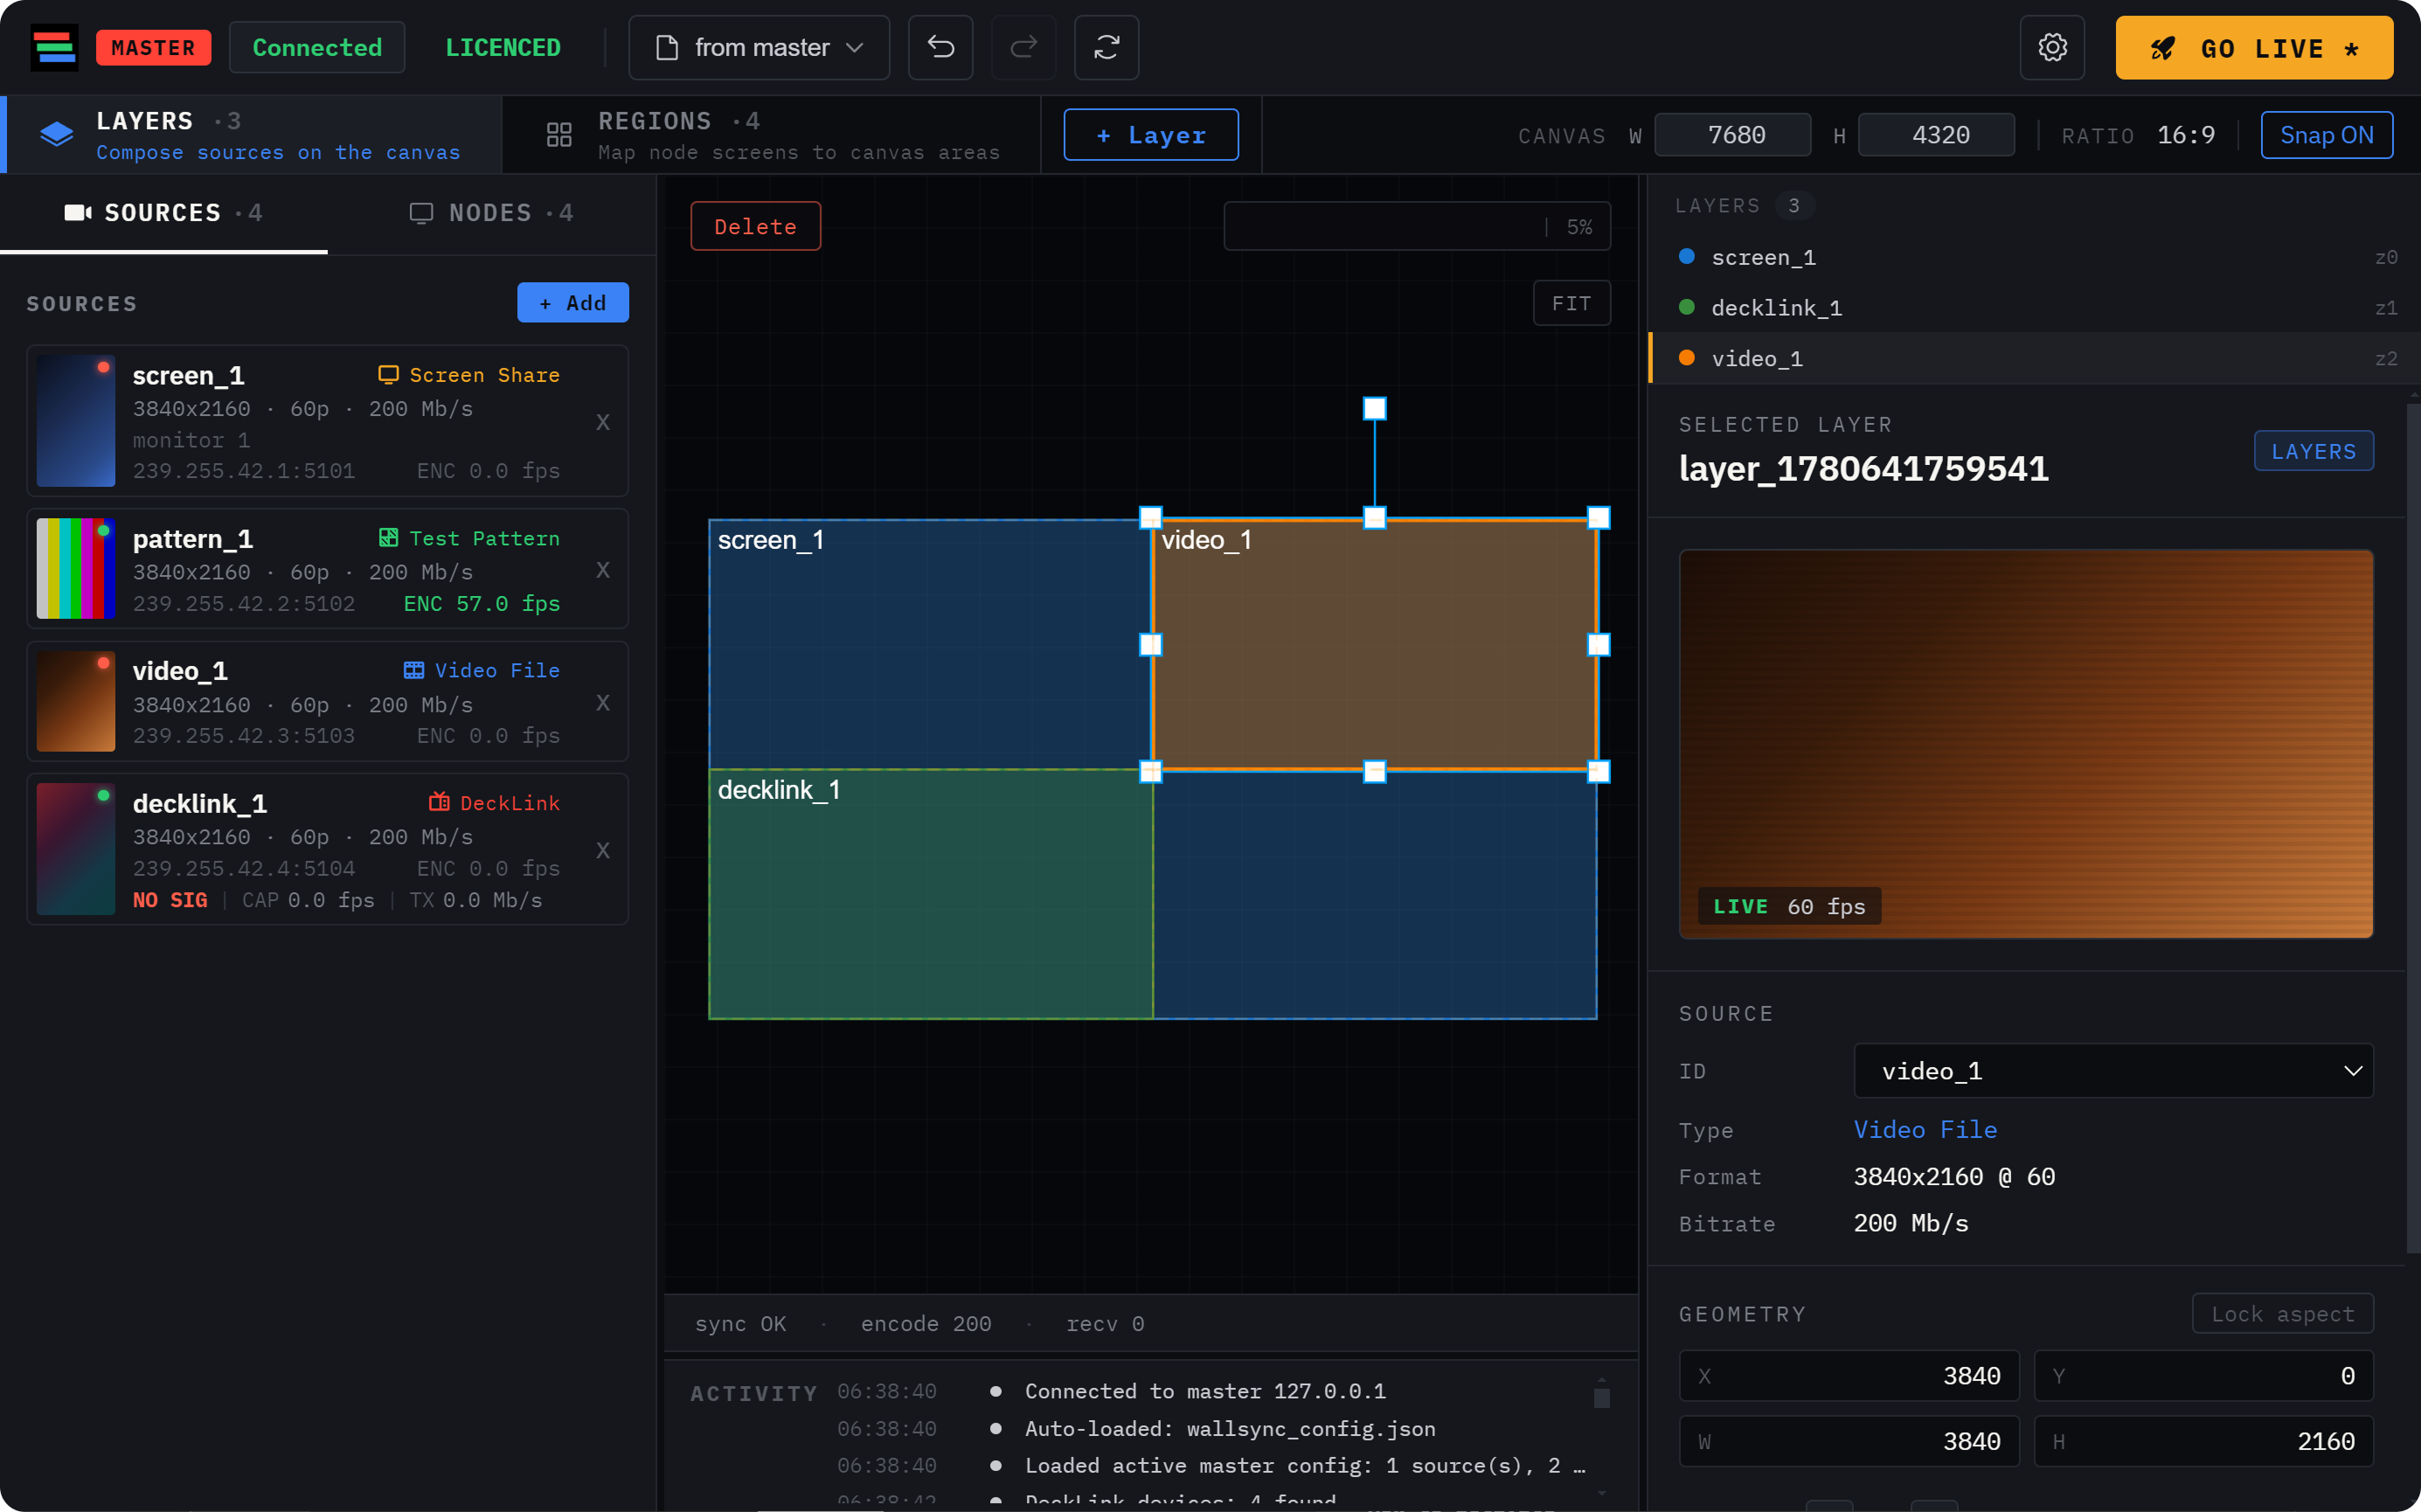Viewport: 2421px width, 1512px height.
Task: Click the NO SIG status on decklink_1
Action: coord(170,900)
